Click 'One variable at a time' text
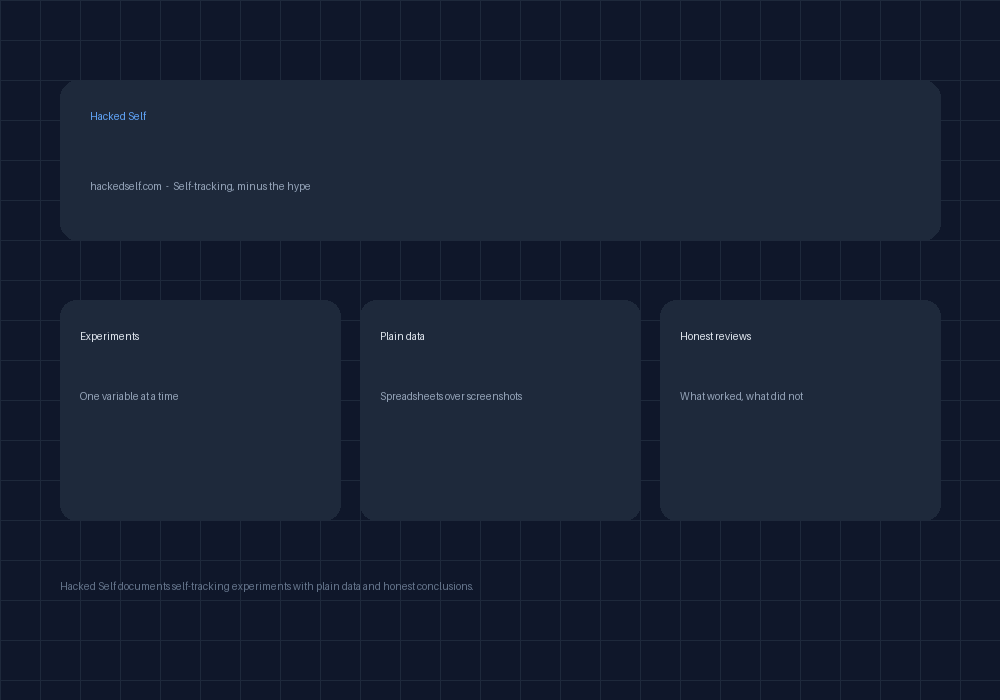Viewport: 1000px width, 700px height. [x=129, y=396]
